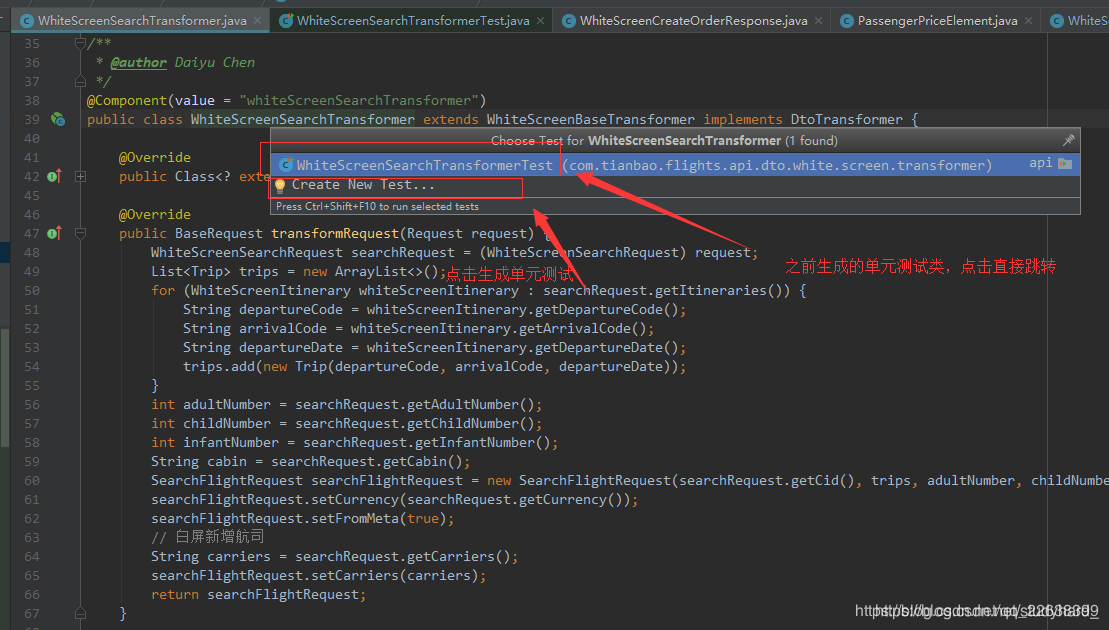
Task: Collapse transformRequest method at line 47
Action: [x=81, y=233]
